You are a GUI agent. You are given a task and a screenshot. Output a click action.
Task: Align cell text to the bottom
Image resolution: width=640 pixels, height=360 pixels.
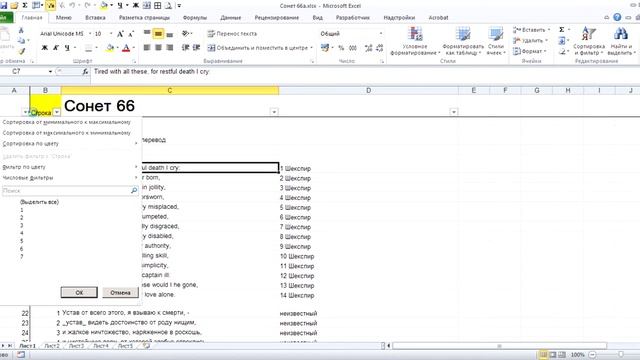click(170, 33)
